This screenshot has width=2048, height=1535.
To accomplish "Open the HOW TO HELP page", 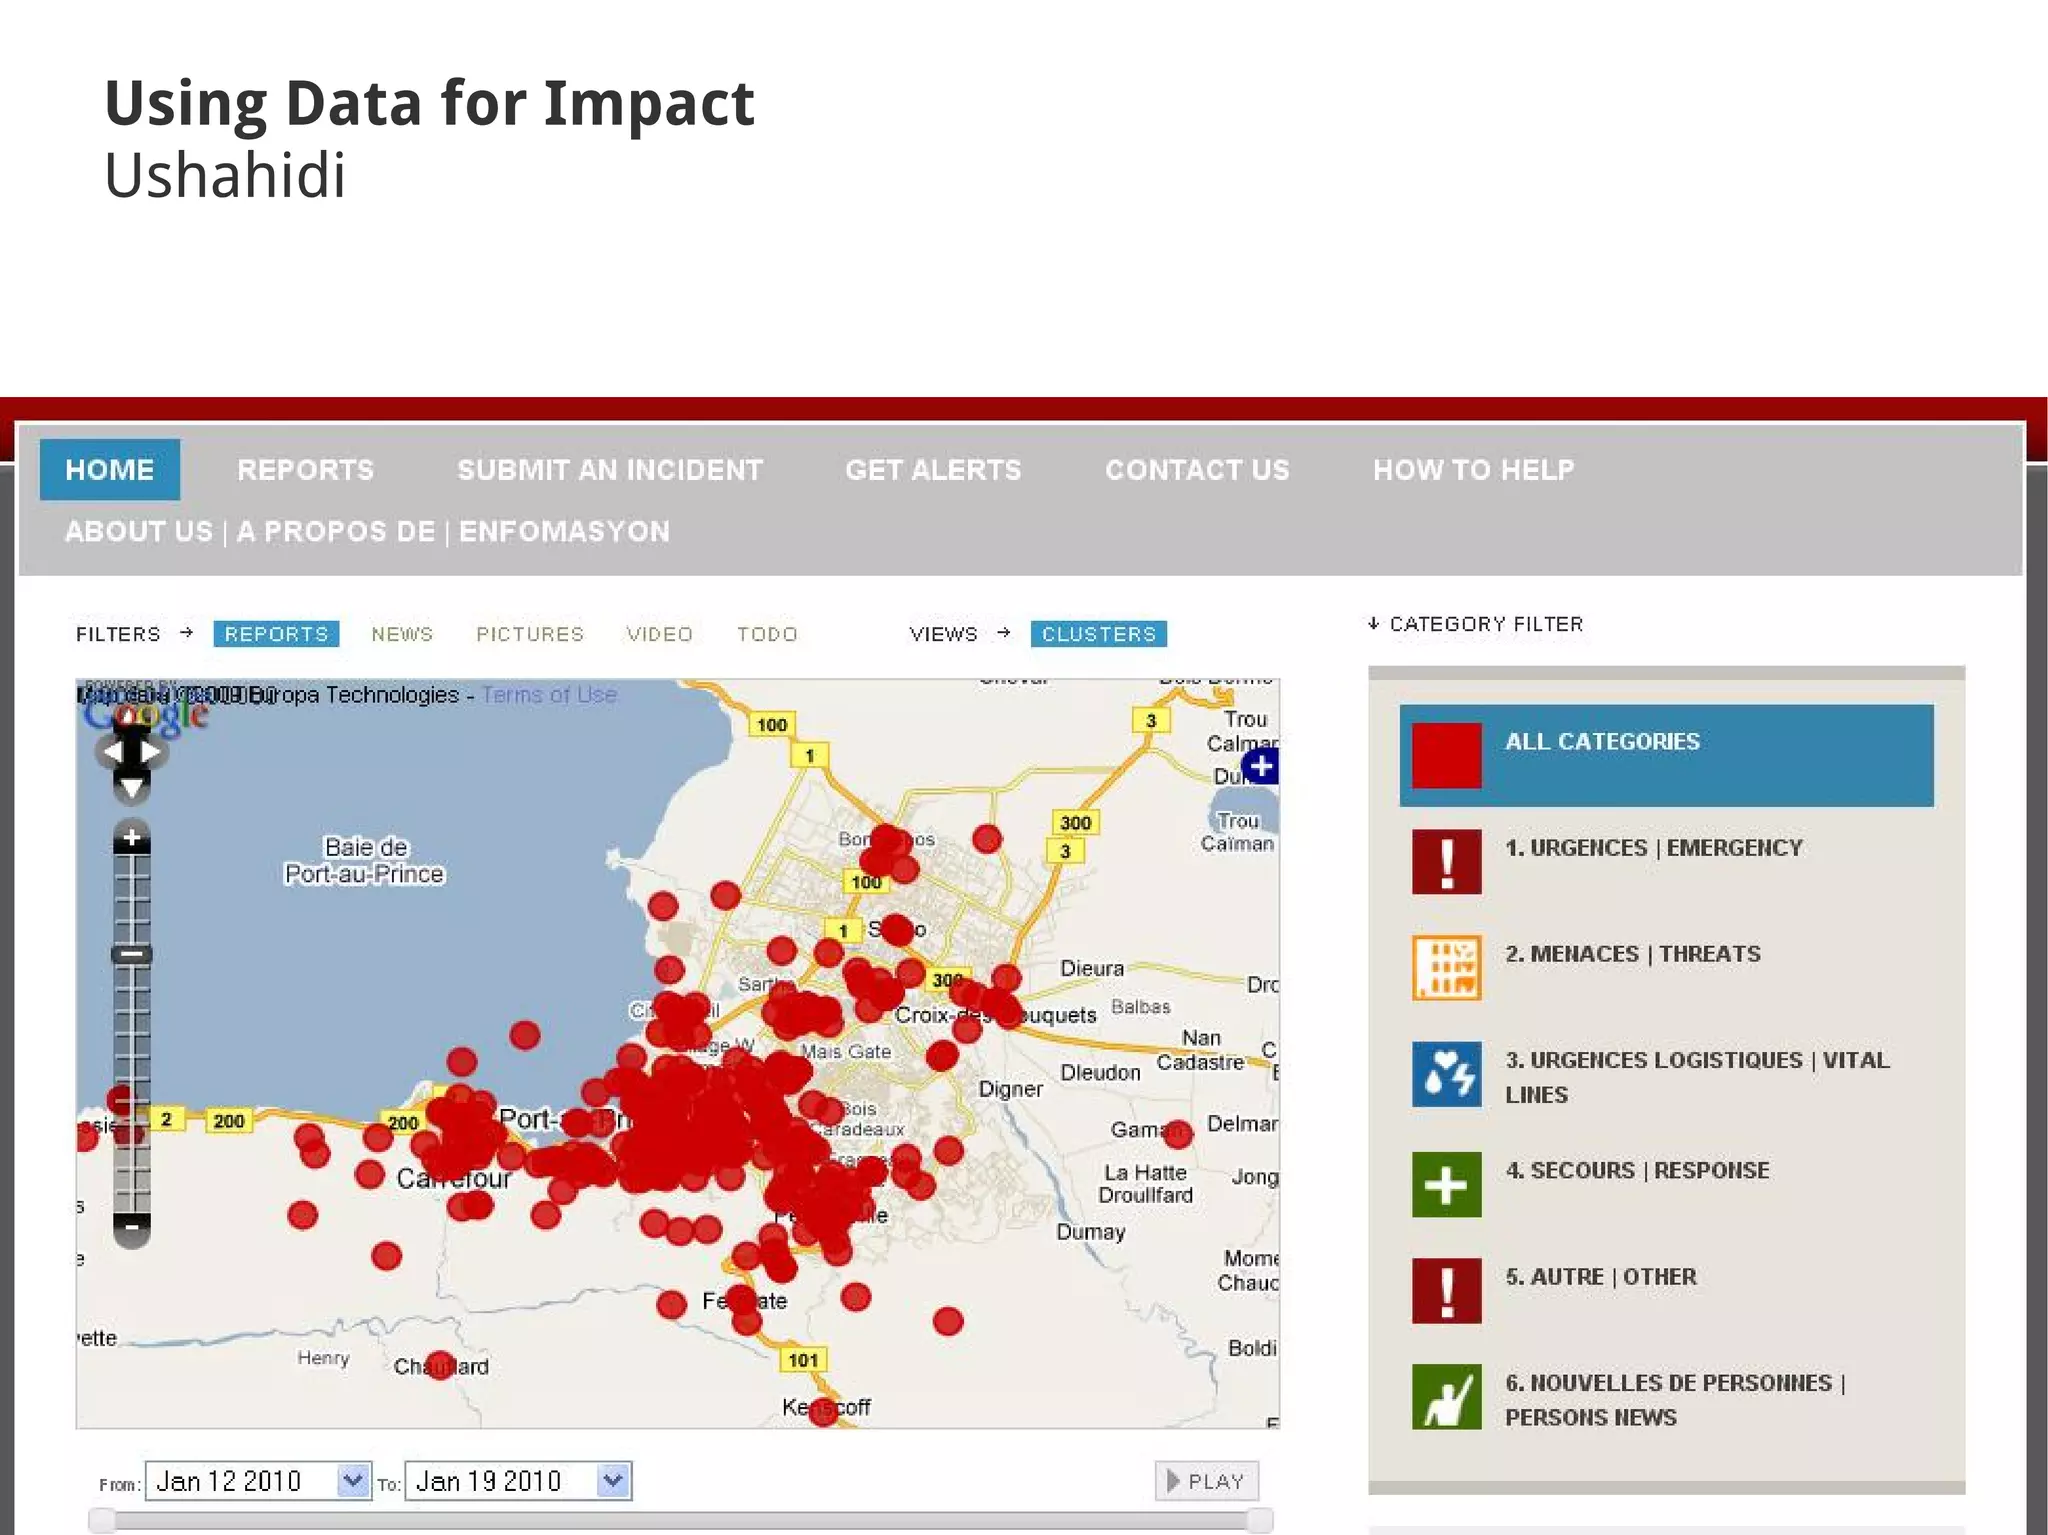I will [x=1473, y=470].
